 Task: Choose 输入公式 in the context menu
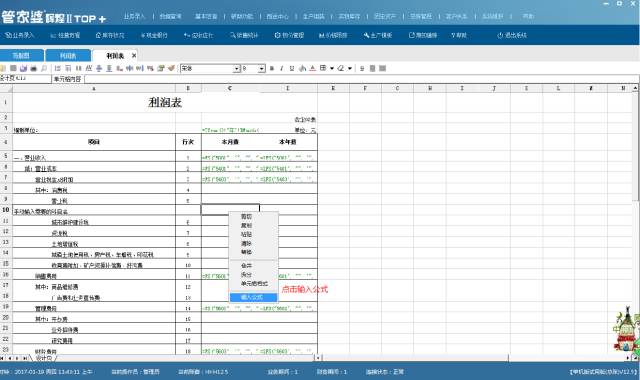(x=253, y=297)
